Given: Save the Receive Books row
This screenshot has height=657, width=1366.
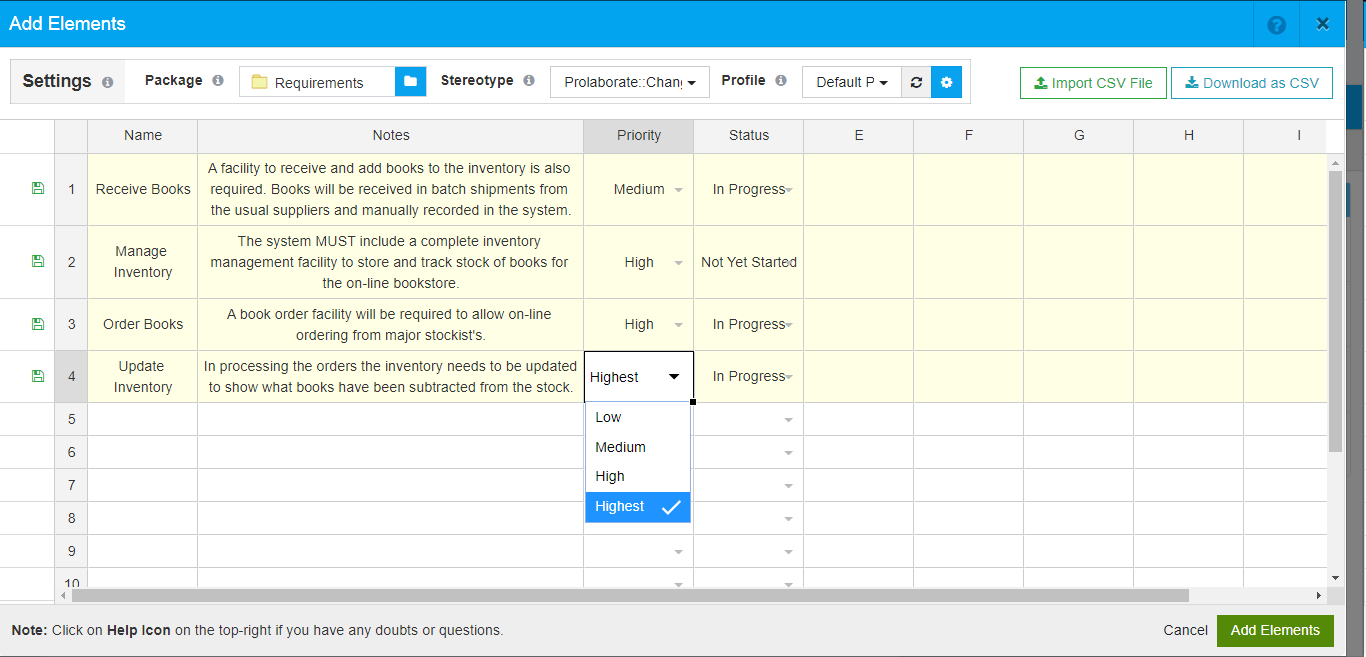Looking at the screenshot, I should point(37,188).
